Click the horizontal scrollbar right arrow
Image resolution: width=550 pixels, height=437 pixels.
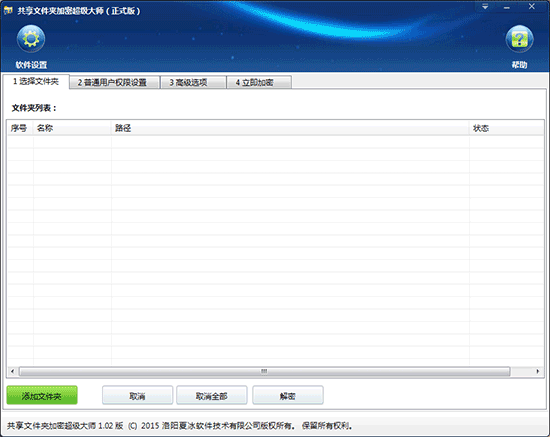[x=538, y=371]
